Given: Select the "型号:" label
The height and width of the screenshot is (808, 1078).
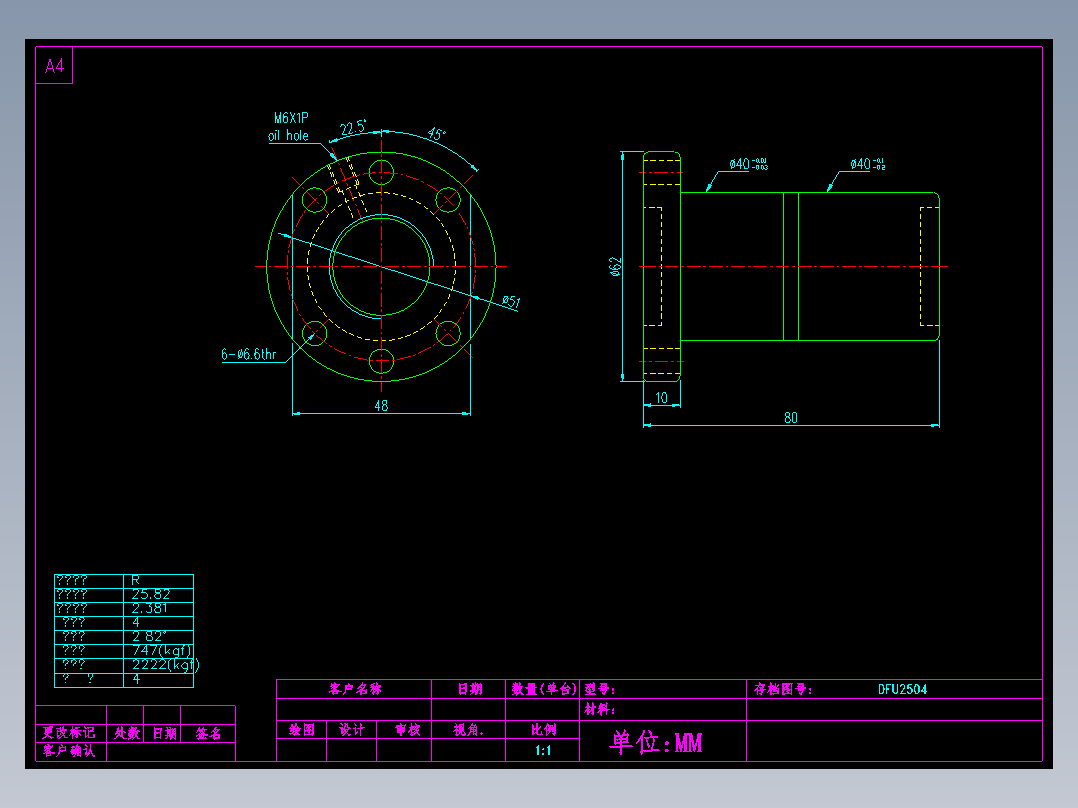Looking at the screenshot, I should (x=600, y=689).
